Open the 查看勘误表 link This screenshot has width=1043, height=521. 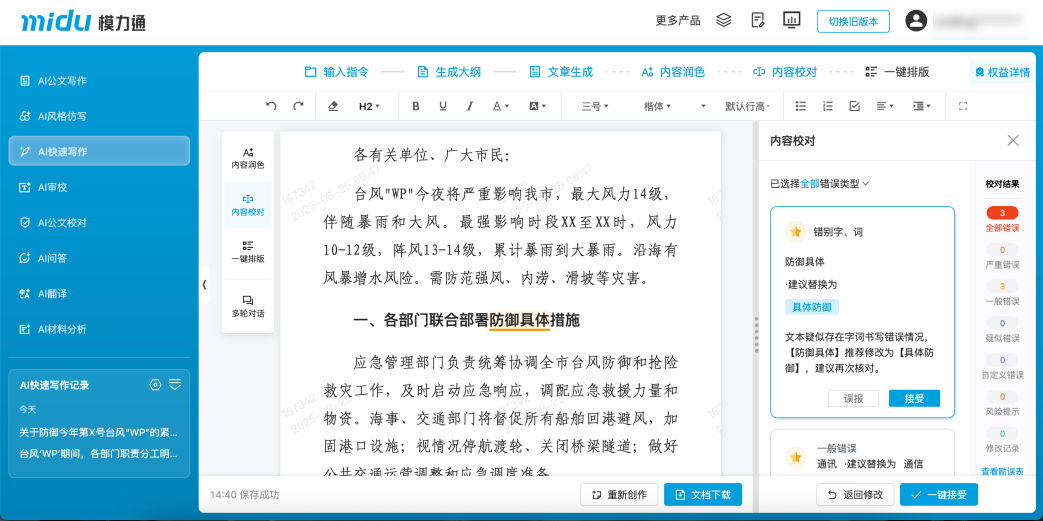point(1002,472)
